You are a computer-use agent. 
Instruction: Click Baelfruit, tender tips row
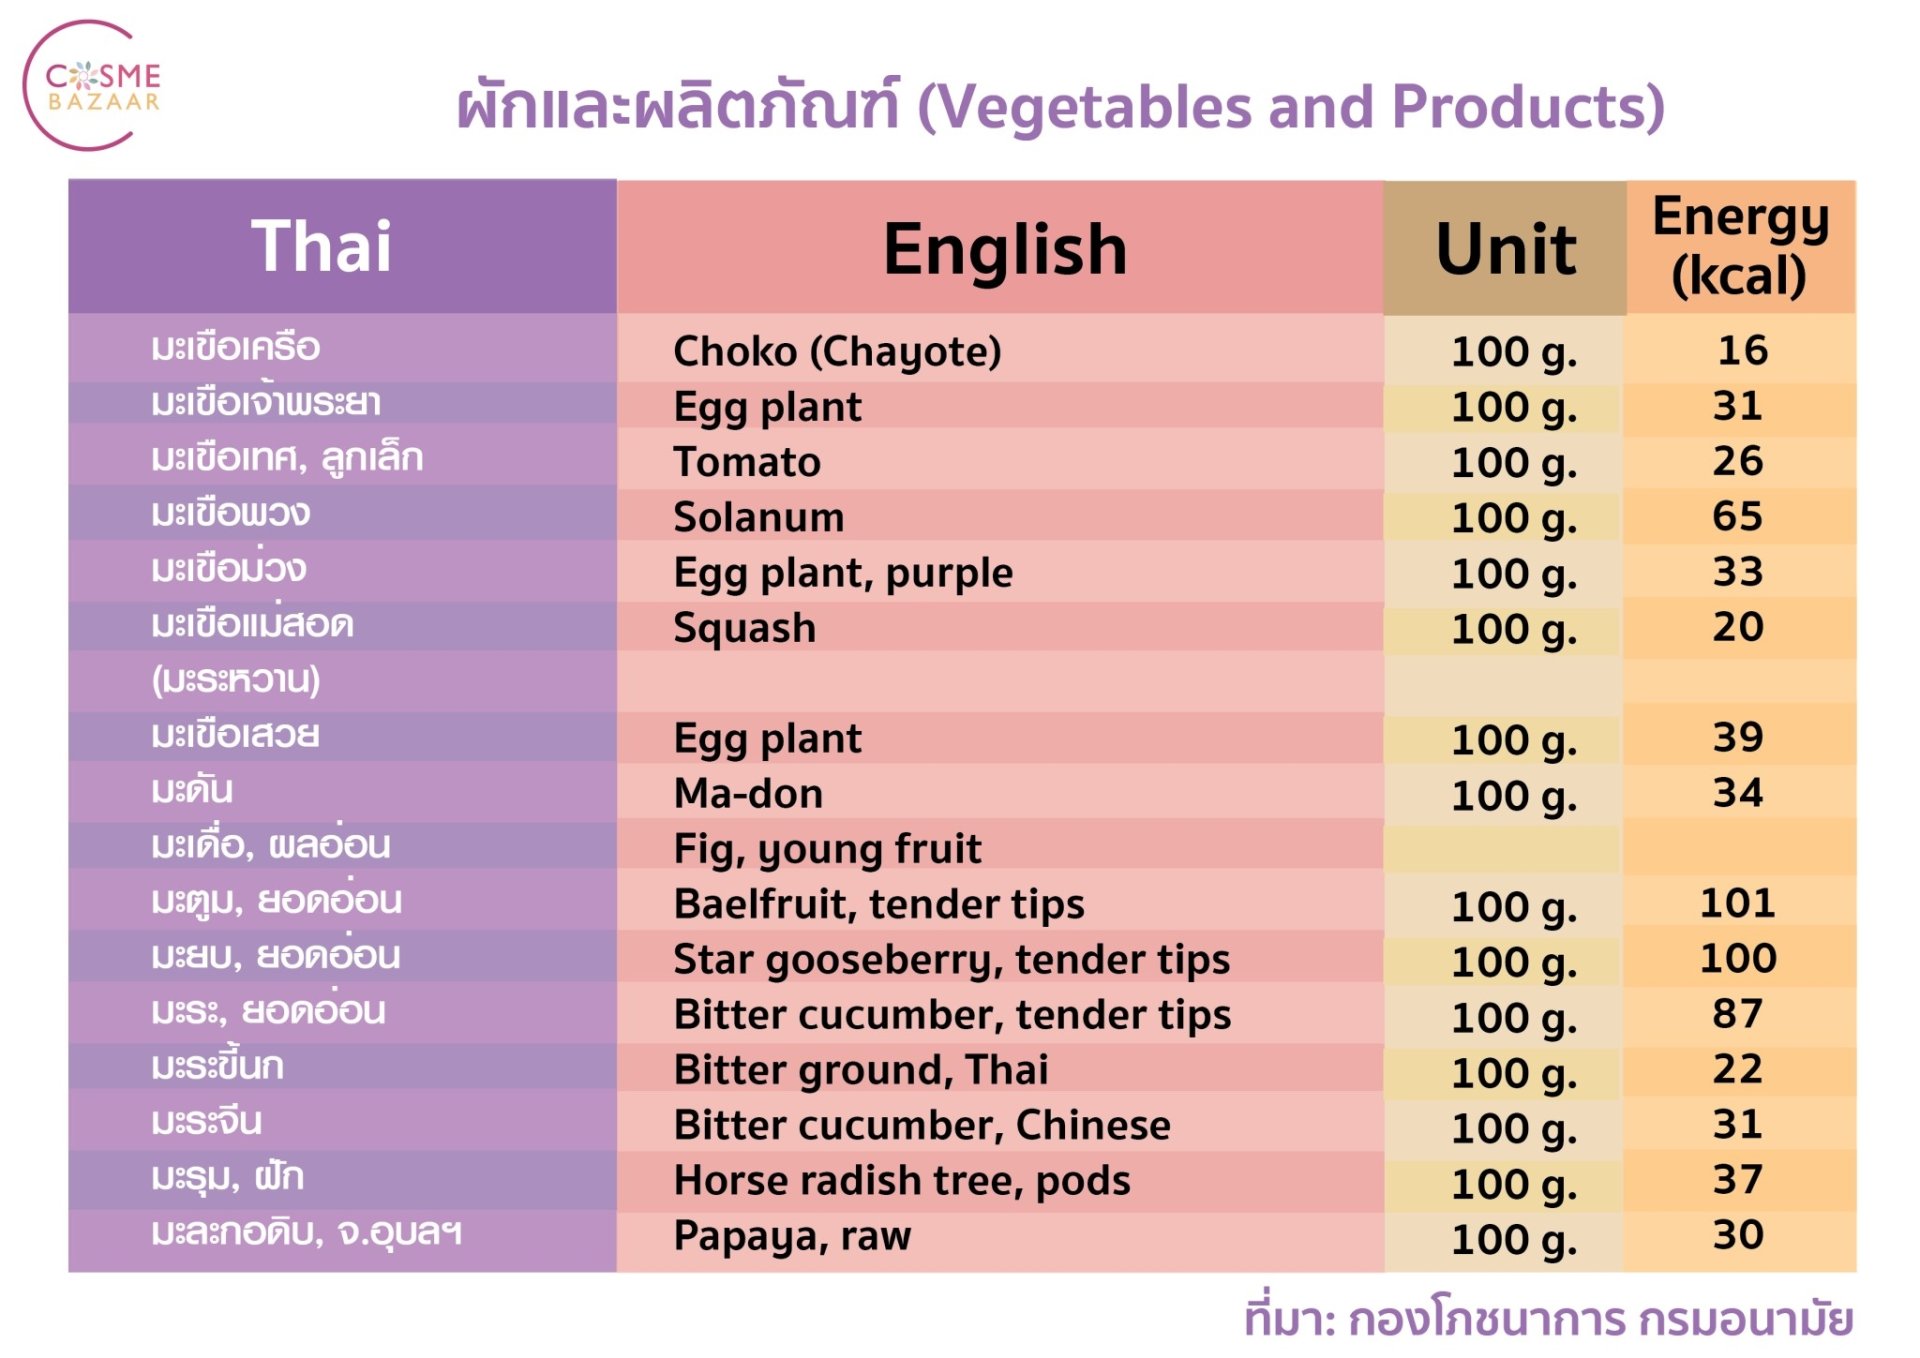(x=962, y=904)
